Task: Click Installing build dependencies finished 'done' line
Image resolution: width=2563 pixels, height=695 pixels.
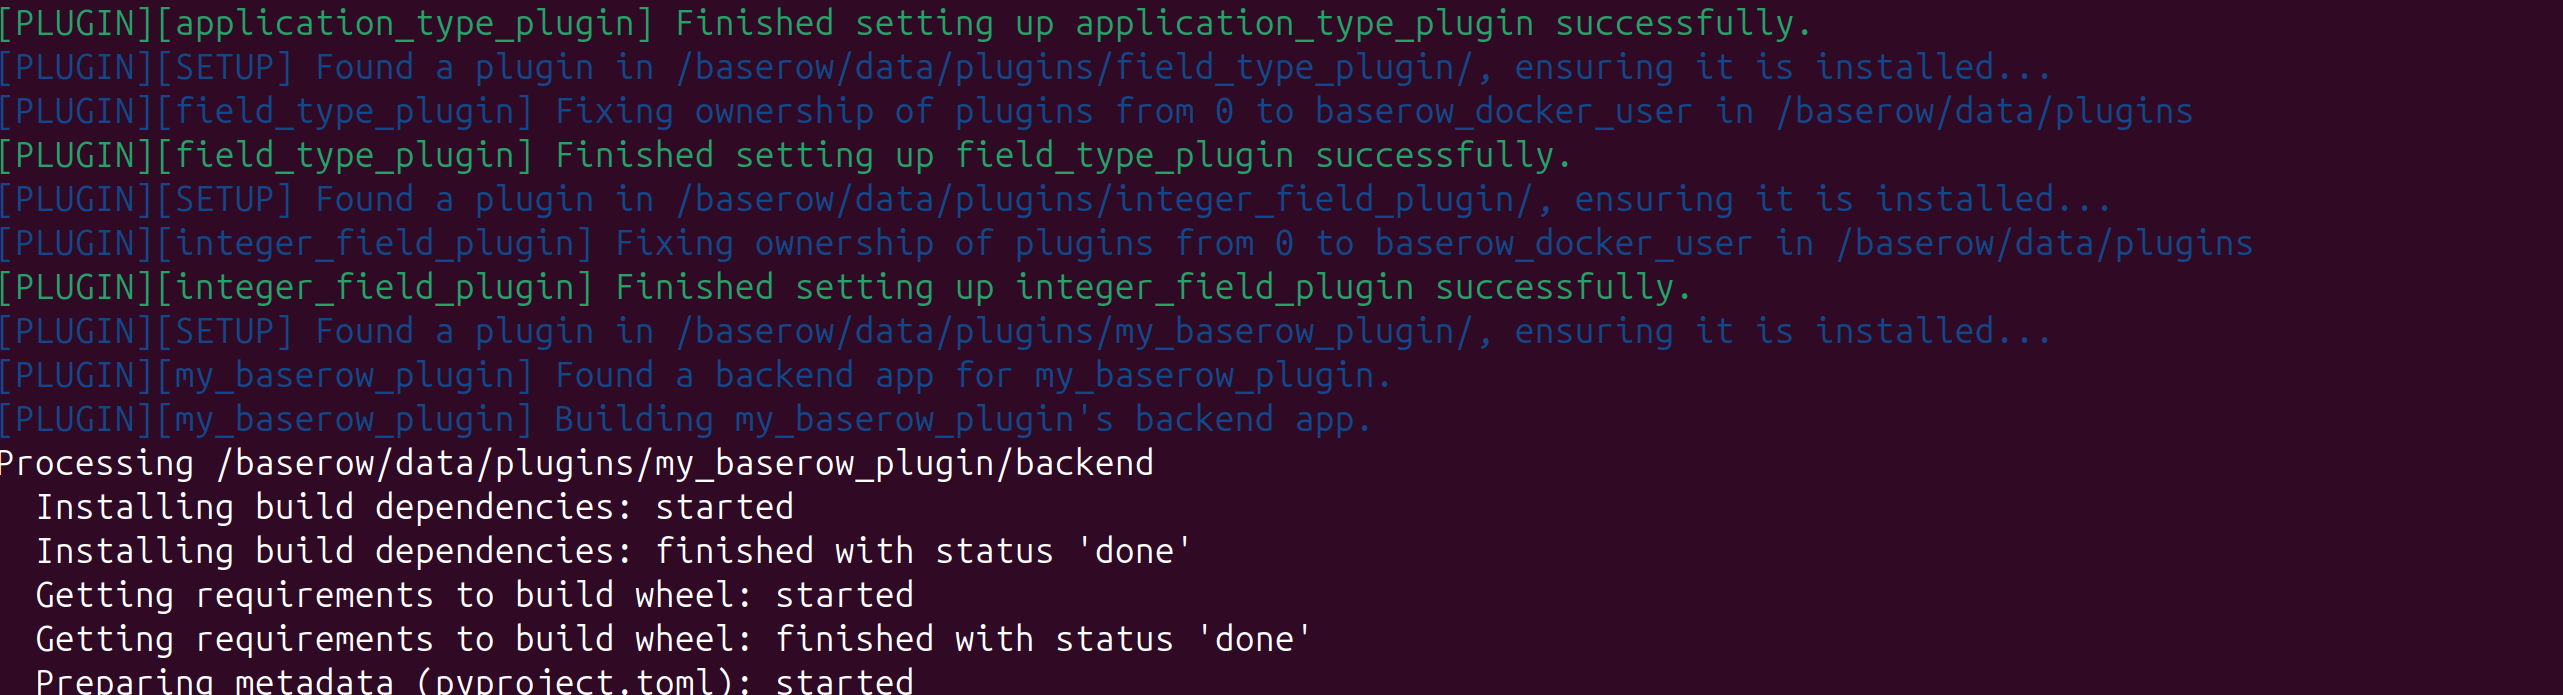Action: [x=614, y=552]
